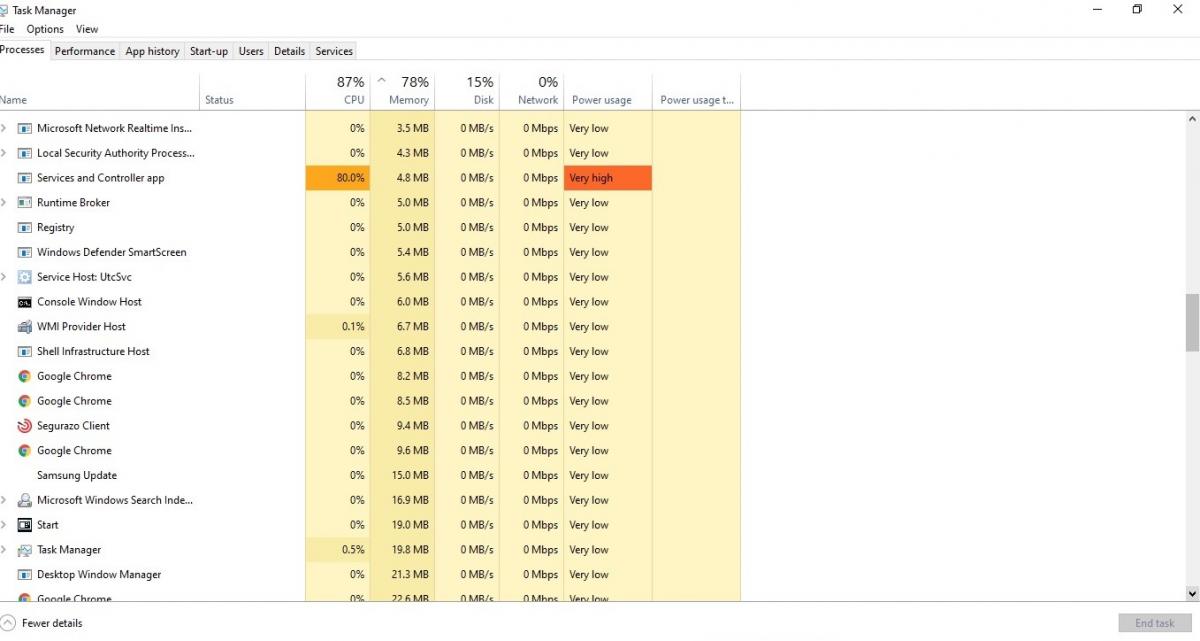Expand the Microsoft Windows Search Indexer group
The height and width of the screenshot is (641, 1200).
point(4,500)
